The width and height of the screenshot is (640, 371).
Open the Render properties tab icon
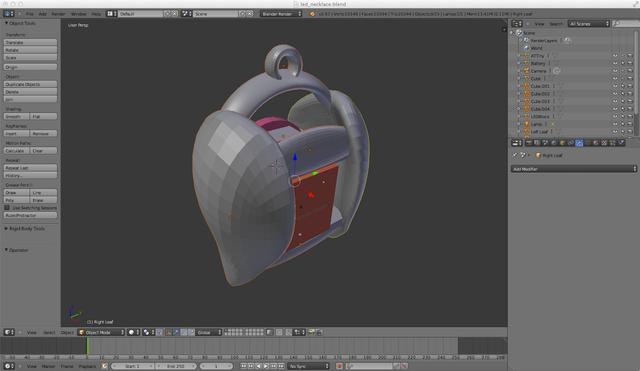click(x=529, y=143)
